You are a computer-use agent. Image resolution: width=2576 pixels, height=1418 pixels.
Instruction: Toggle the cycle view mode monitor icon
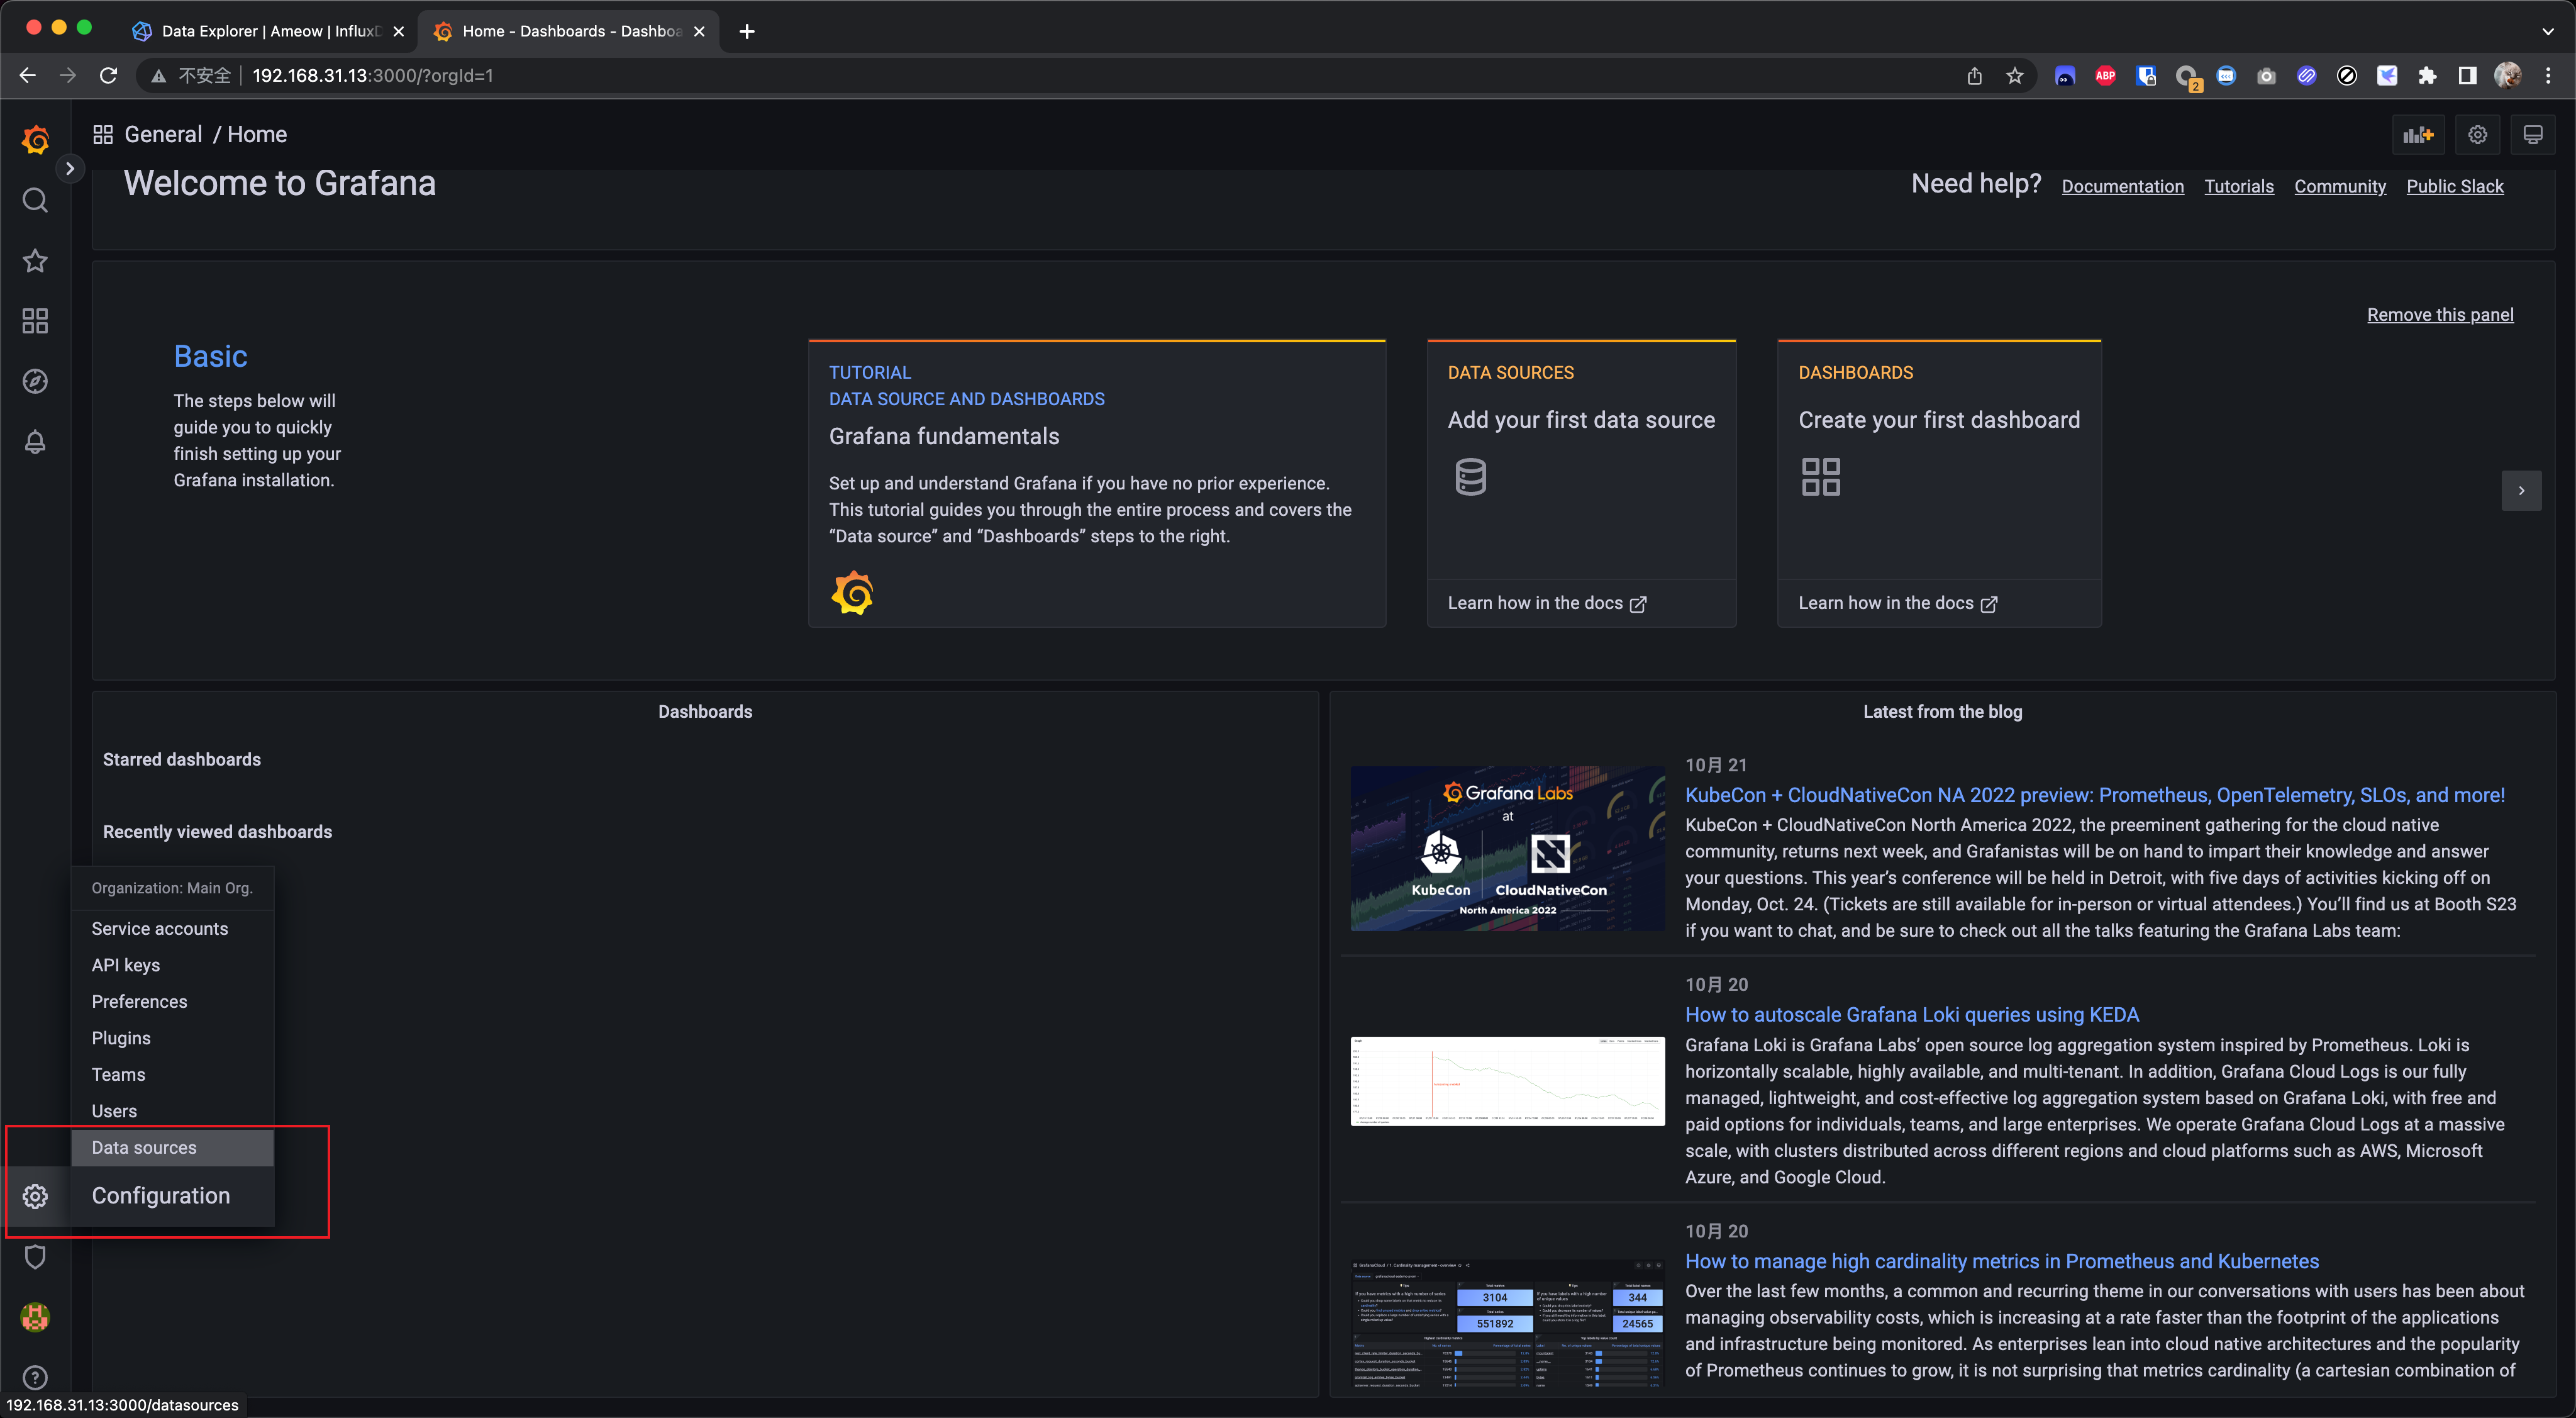(2532, 135)
